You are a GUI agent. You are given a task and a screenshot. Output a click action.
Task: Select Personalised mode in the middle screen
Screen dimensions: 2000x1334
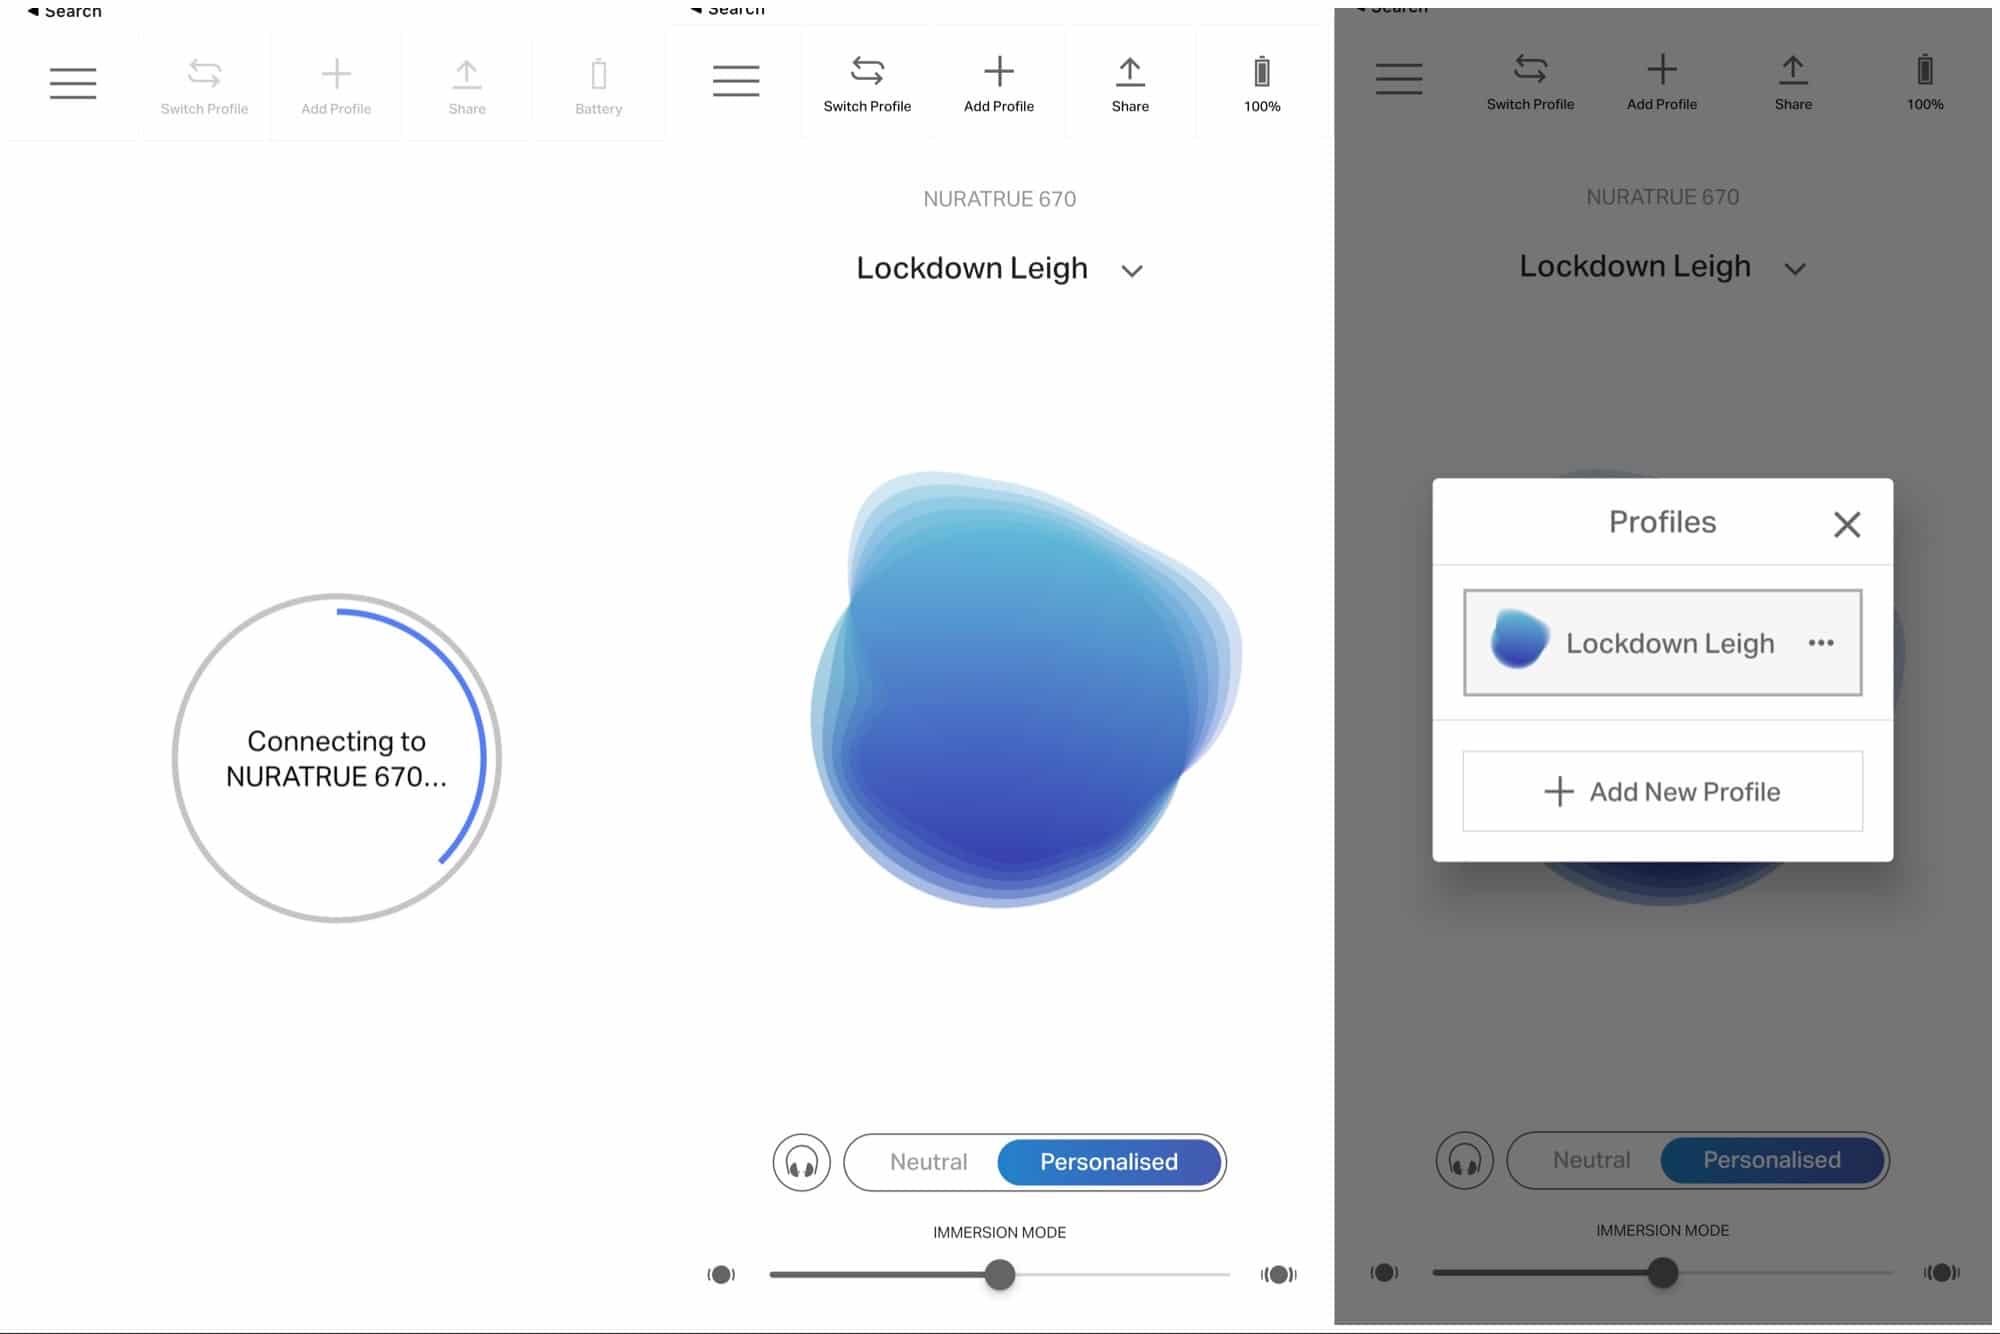(1108, 1162)
